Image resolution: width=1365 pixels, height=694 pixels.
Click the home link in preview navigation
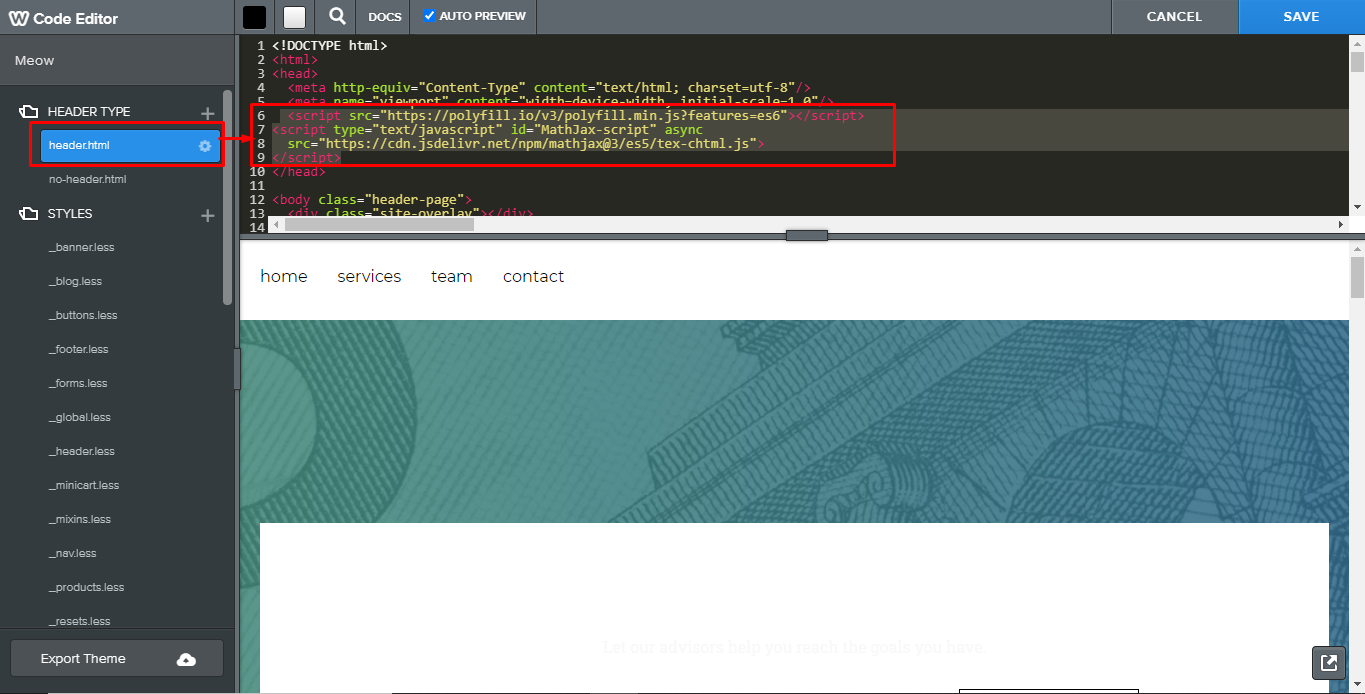coord(284,277)
